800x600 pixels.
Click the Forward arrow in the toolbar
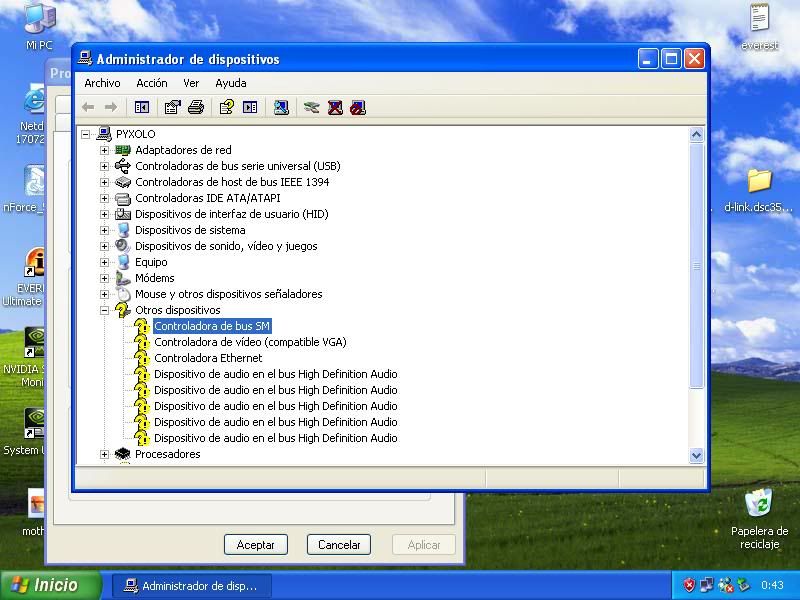110,107
